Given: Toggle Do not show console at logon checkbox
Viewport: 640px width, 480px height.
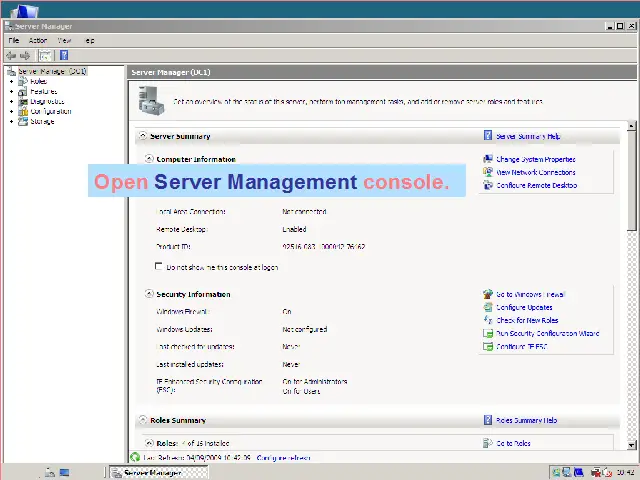Looking at the screenshot, I should click(158, 266).
